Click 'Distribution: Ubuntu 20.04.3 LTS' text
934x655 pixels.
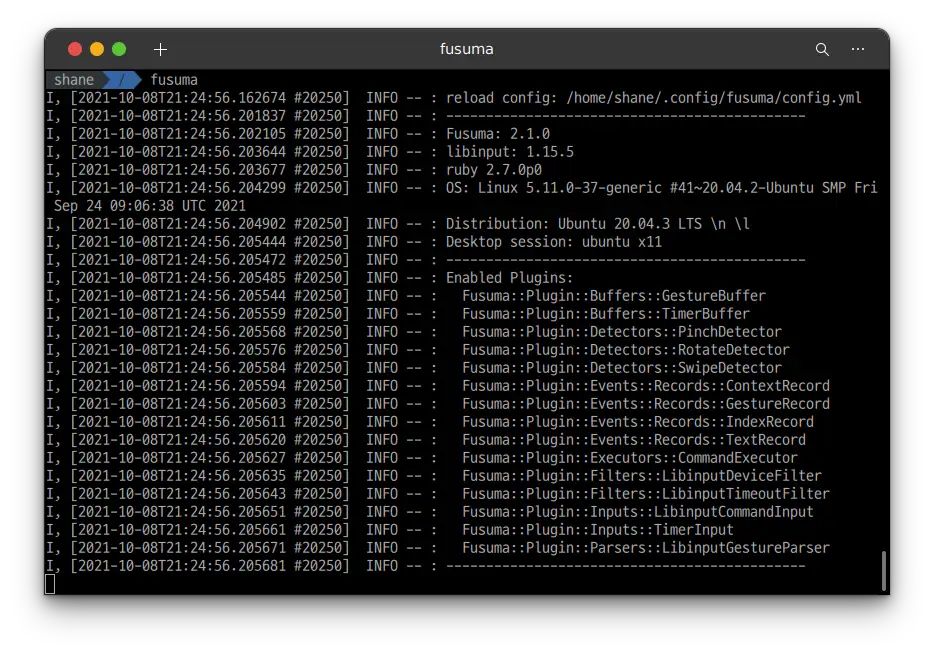tap(574, 224)
